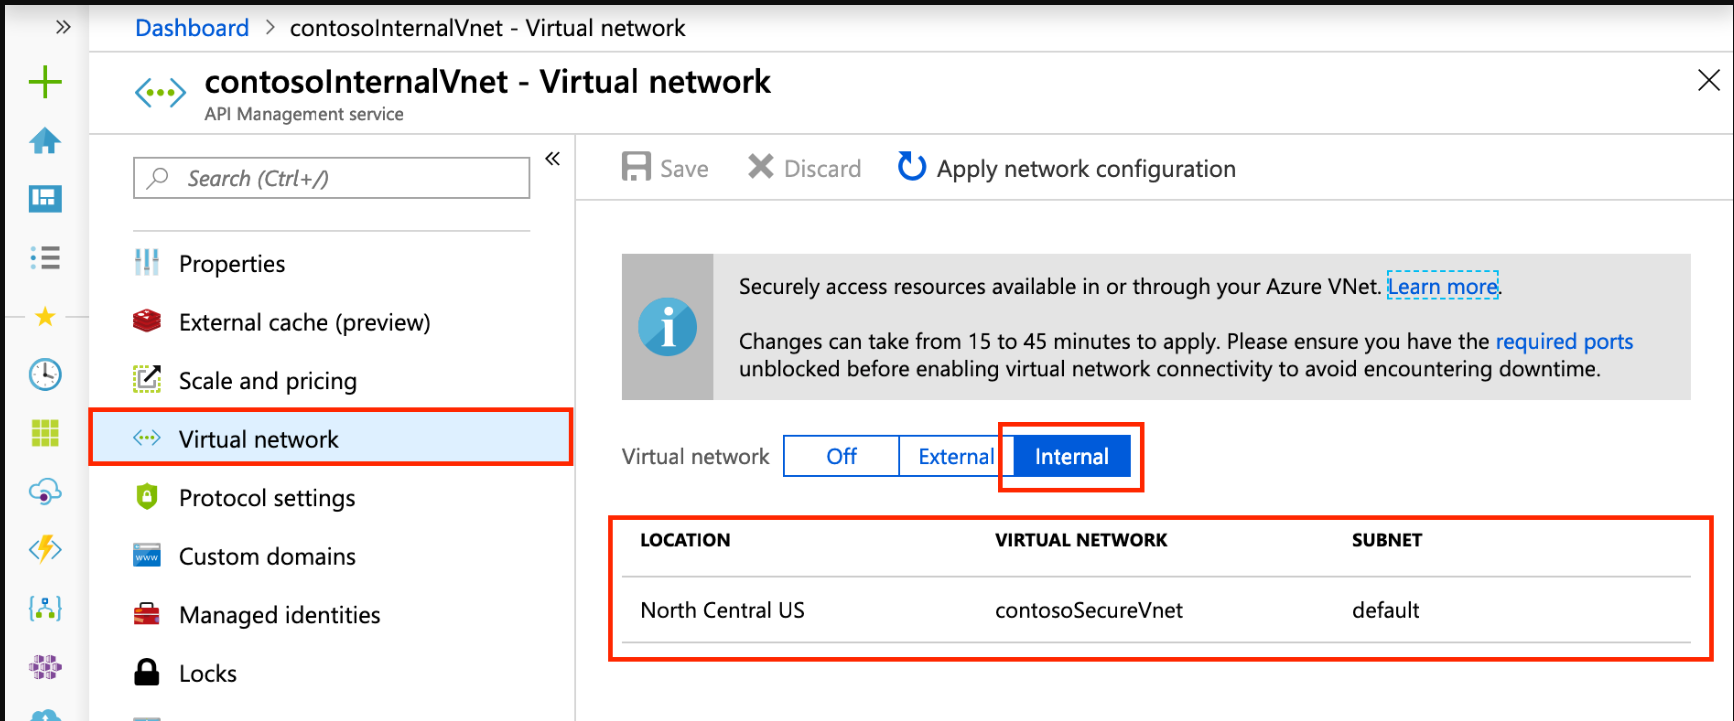Set Virtual network to Off
This screenshot has height=721, width=1734.
point(841,456)
